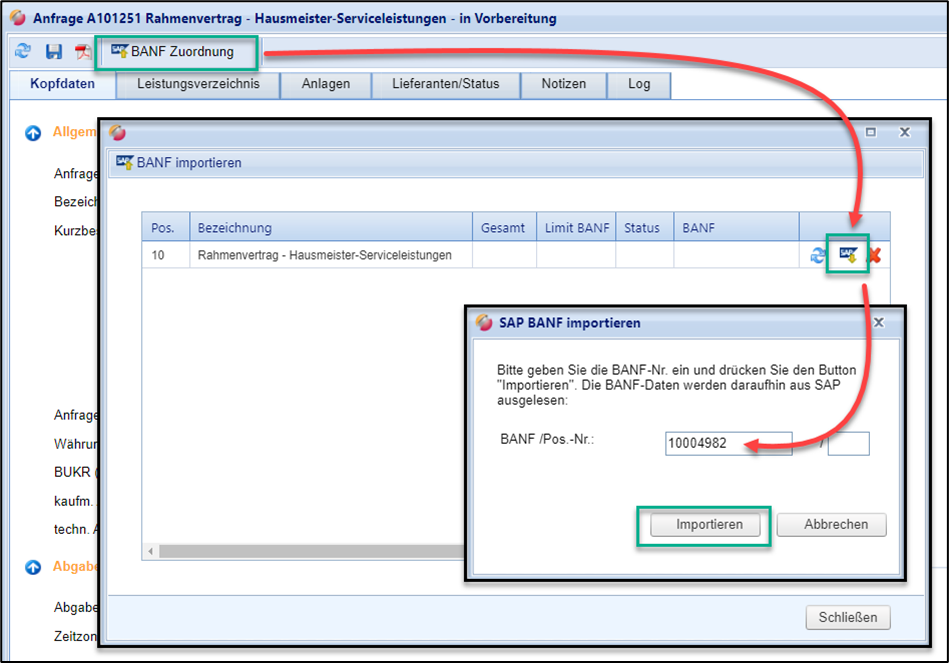Click the BANF number input field
The height and width of the screenshot is (663, 949).
click(x=728, y=444)
